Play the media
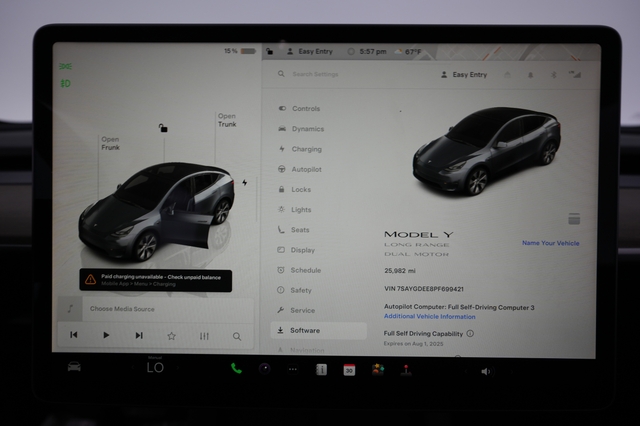 (x=106, y=335)
